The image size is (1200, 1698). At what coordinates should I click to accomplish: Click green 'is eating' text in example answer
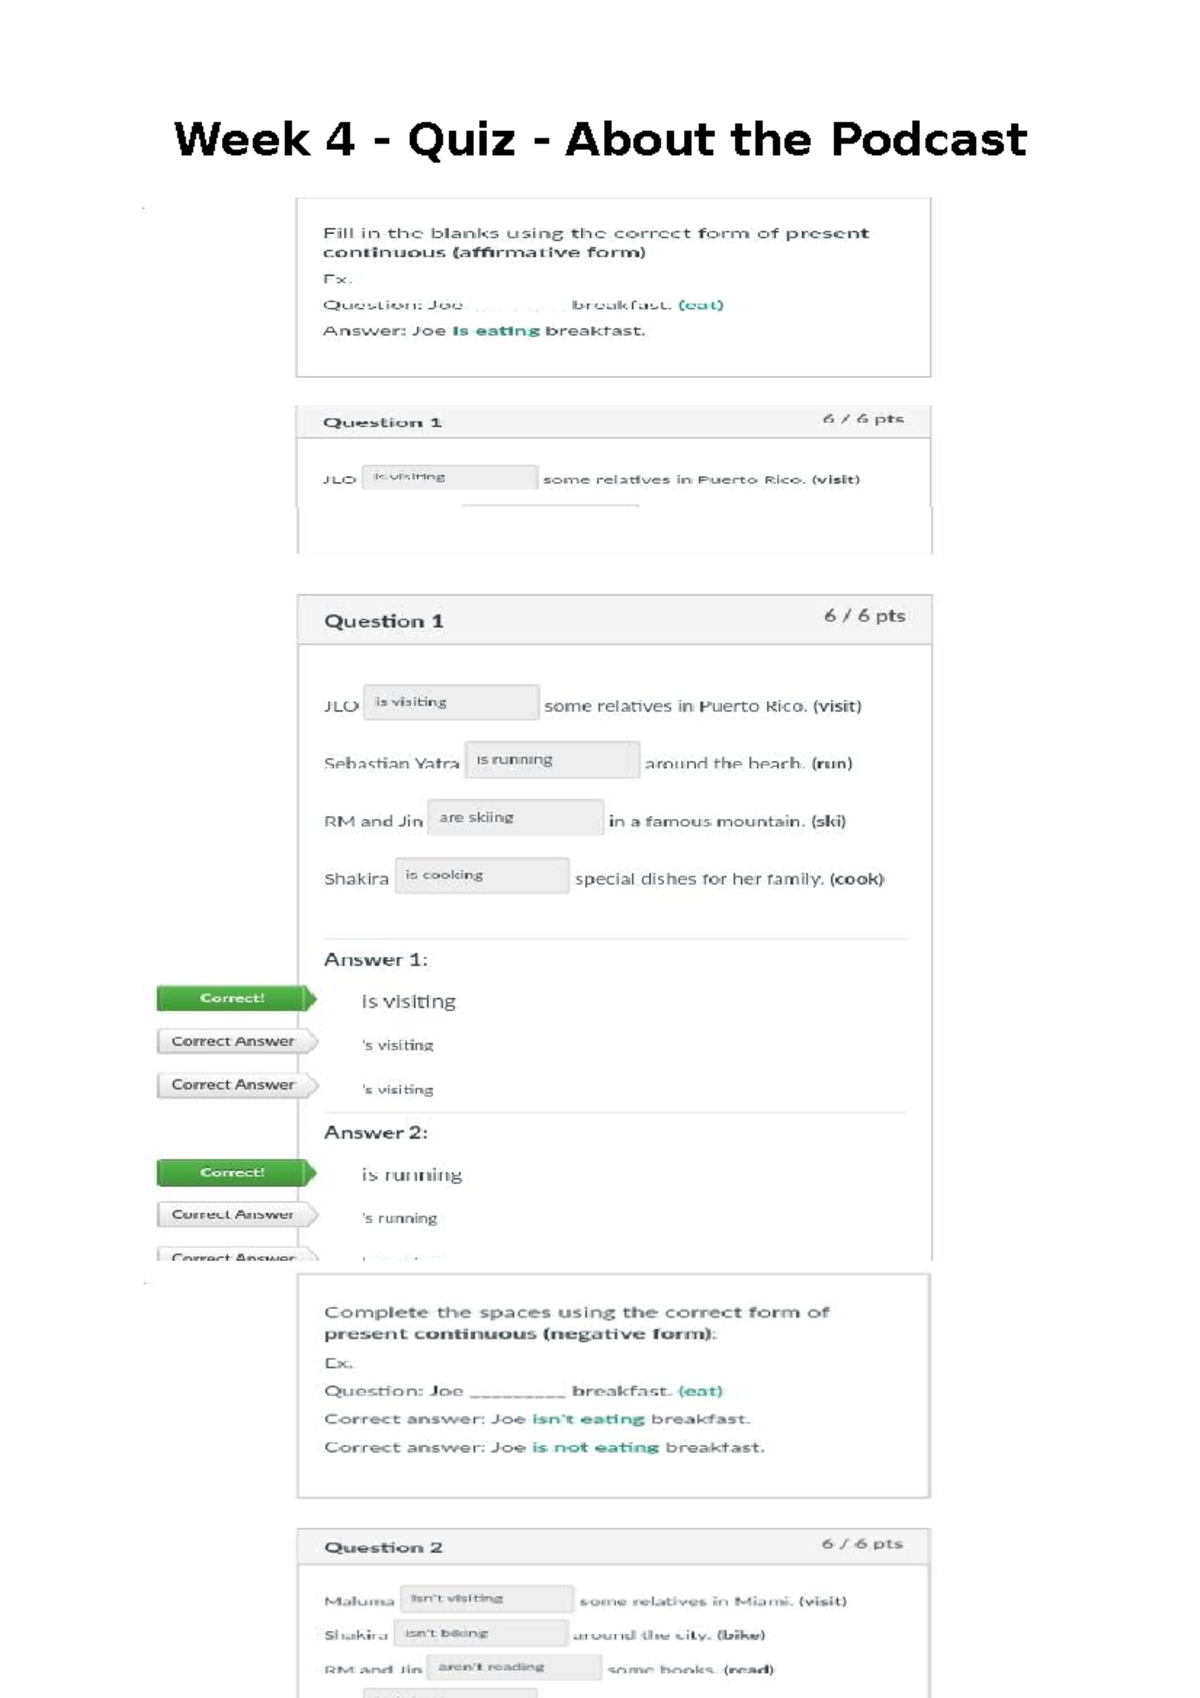pyautogui.click(x=496, y=331)
